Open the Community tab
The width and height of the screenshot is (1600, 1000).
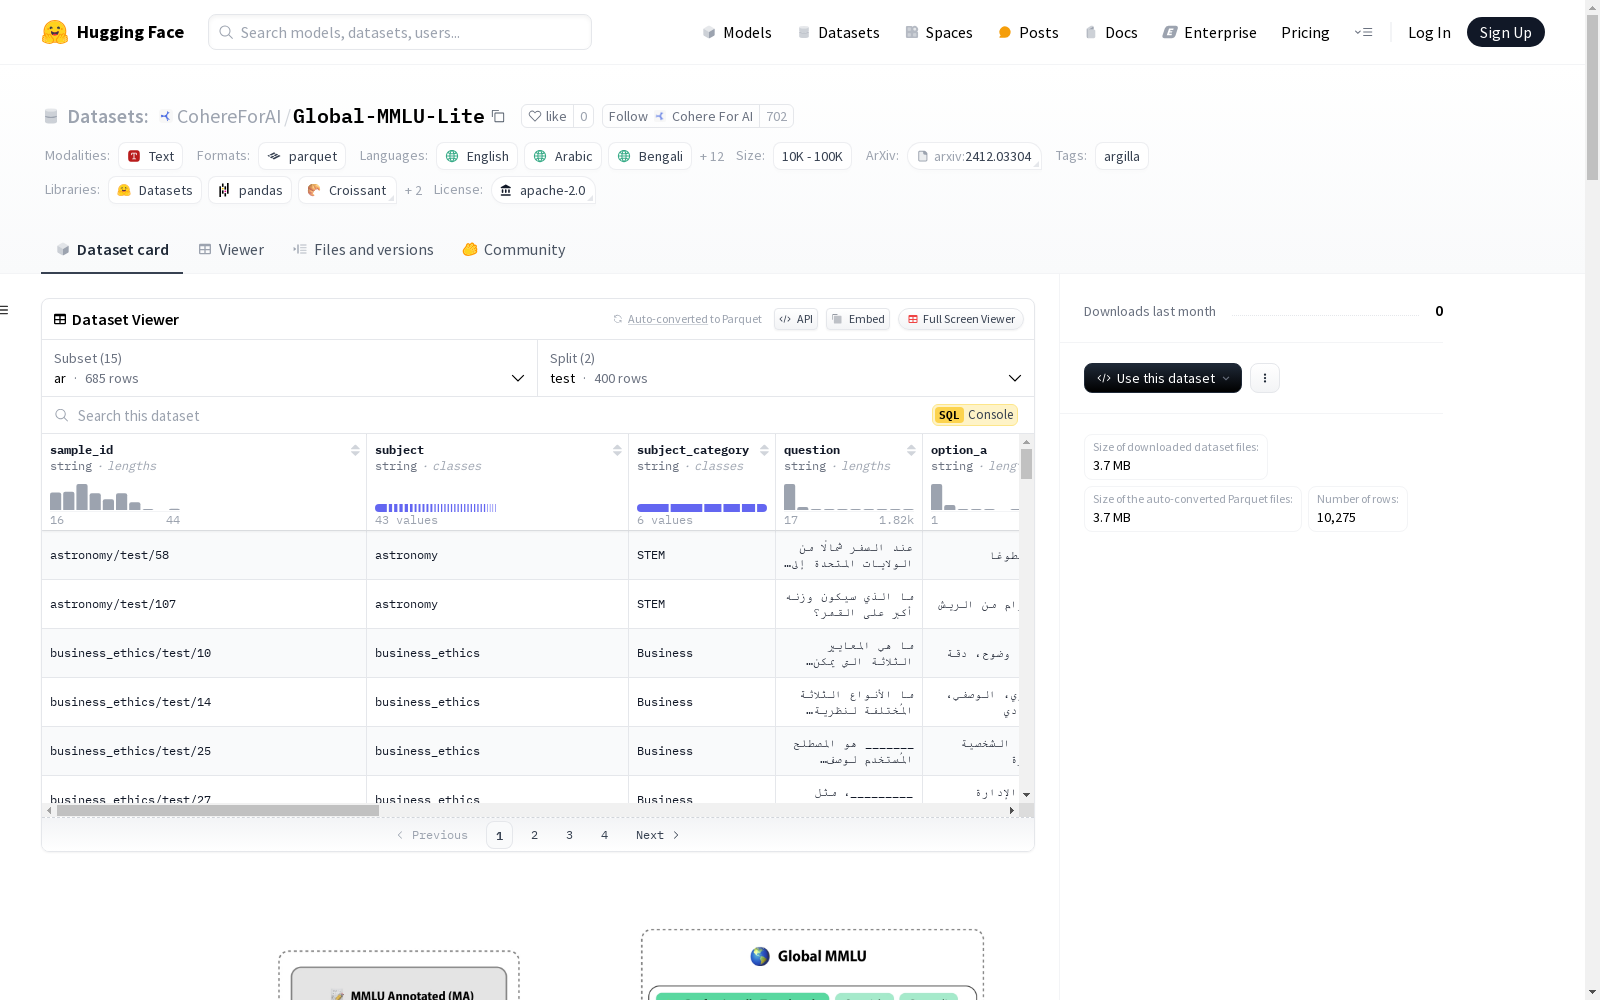coord(514,250)
